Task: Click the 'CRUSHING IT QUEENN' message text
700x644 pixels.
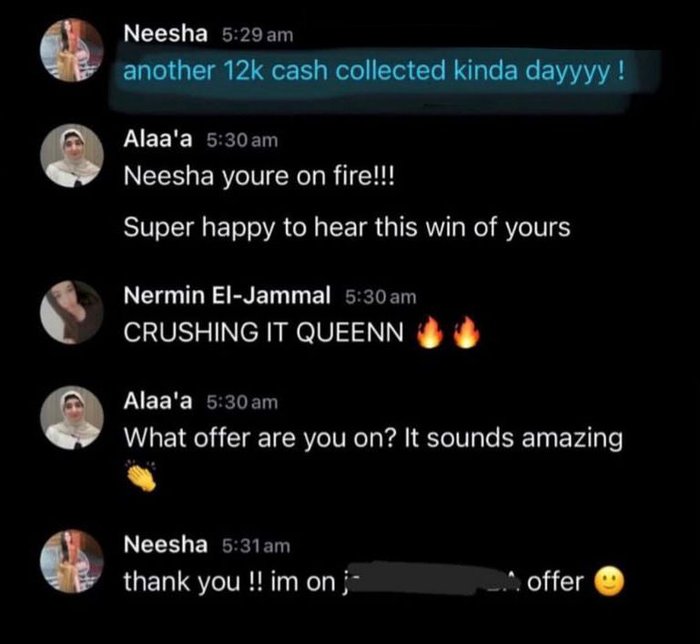Action: pyautogui.click(x=263, y=332)
